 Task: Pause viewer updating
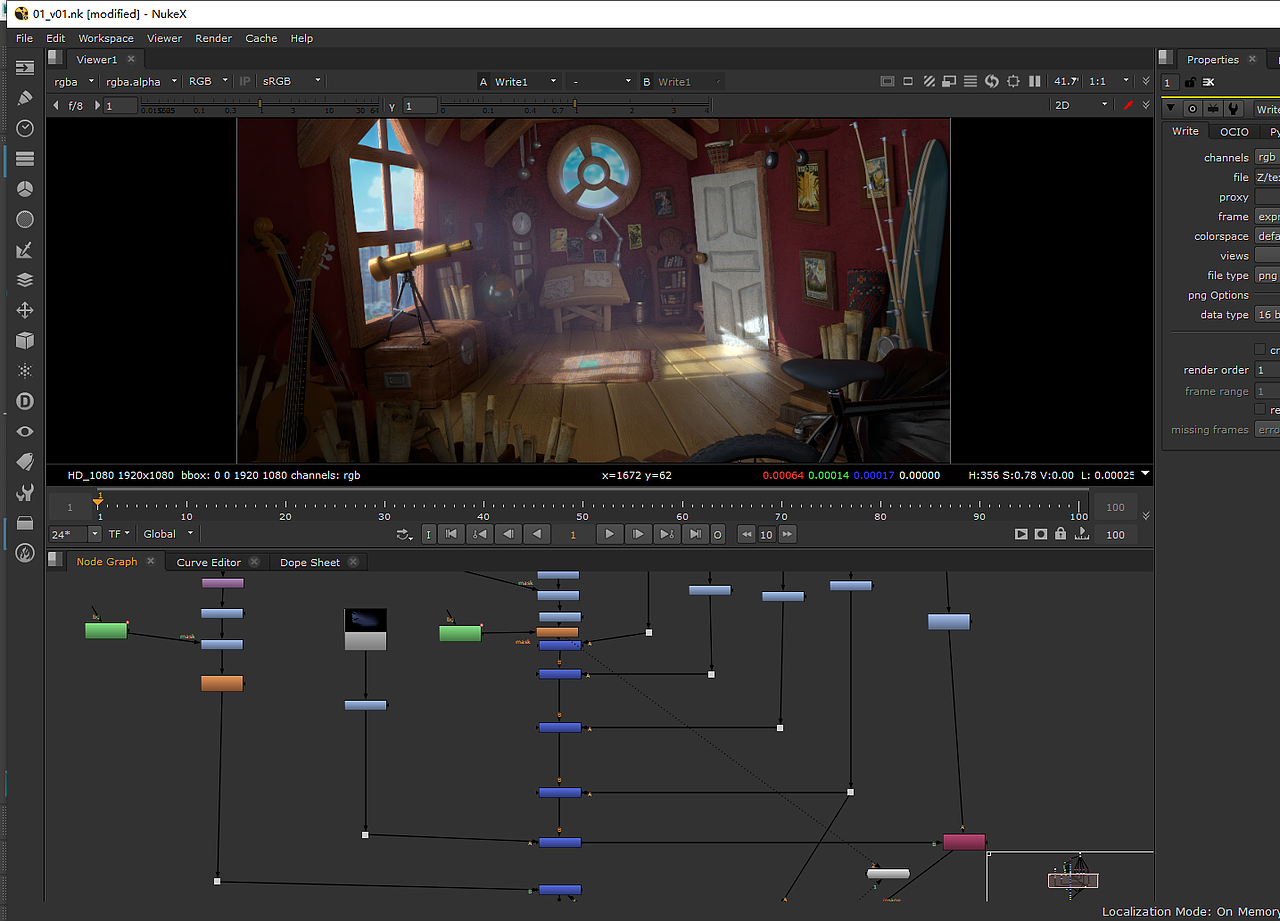[x=1035, y=81]
